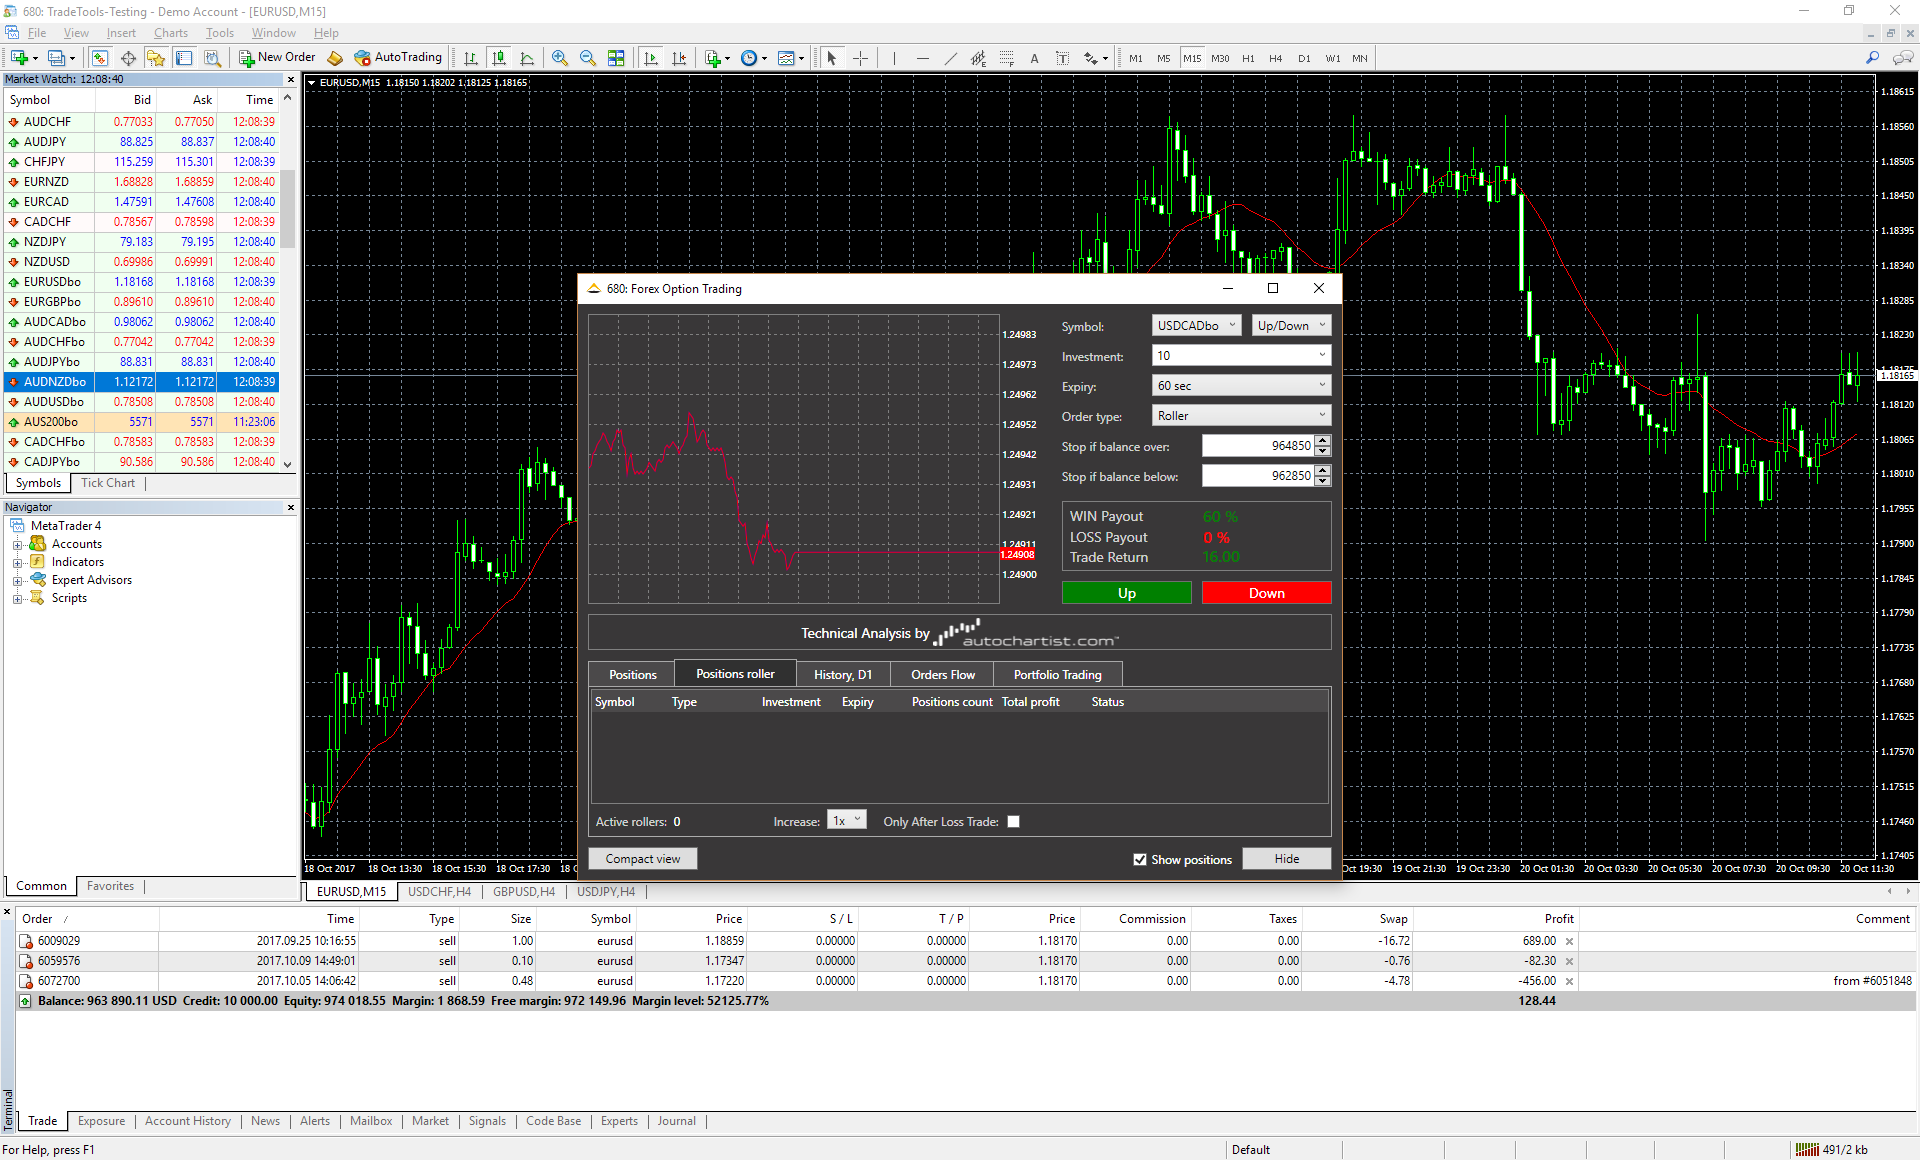
Task: Switch to the Portfolio Trading tab
Action: coord(1057,675)
